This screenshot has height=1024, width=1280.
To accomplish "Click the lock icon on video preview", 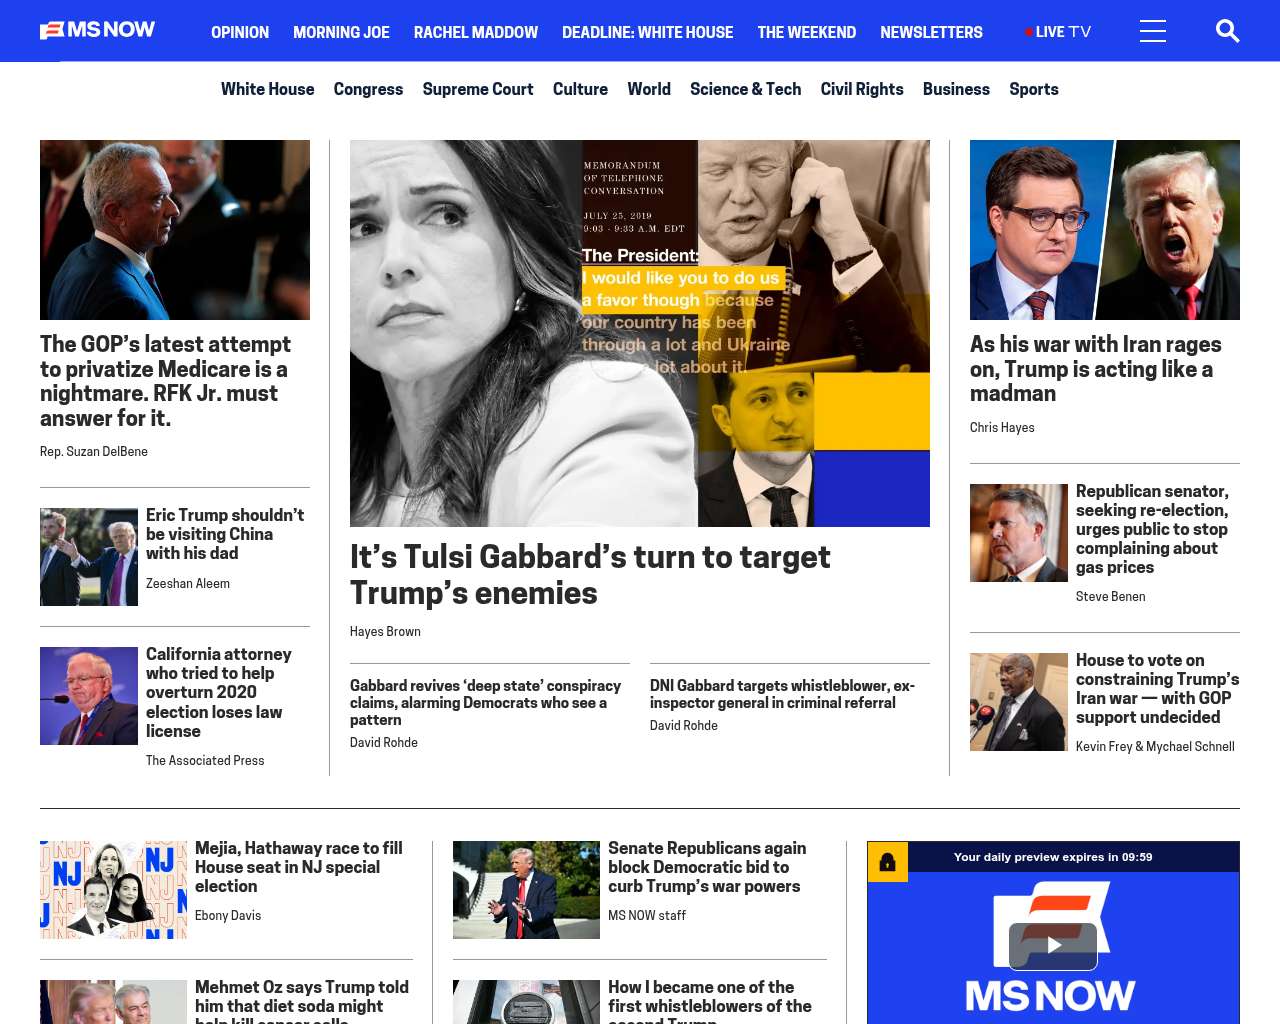I will (x=887, y=862).
